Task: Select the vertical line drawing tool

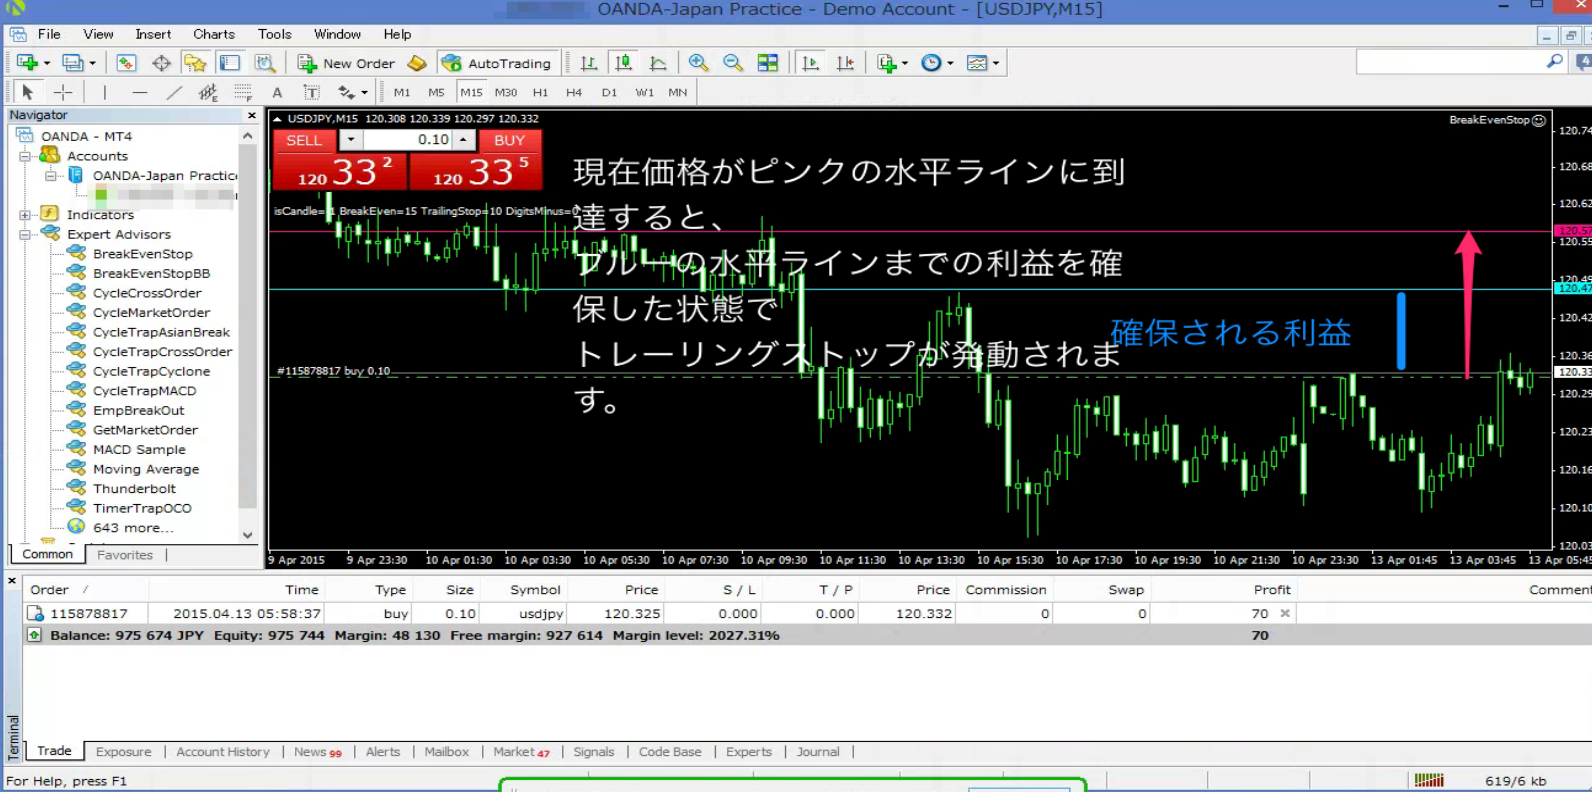Action: point(104,92)
